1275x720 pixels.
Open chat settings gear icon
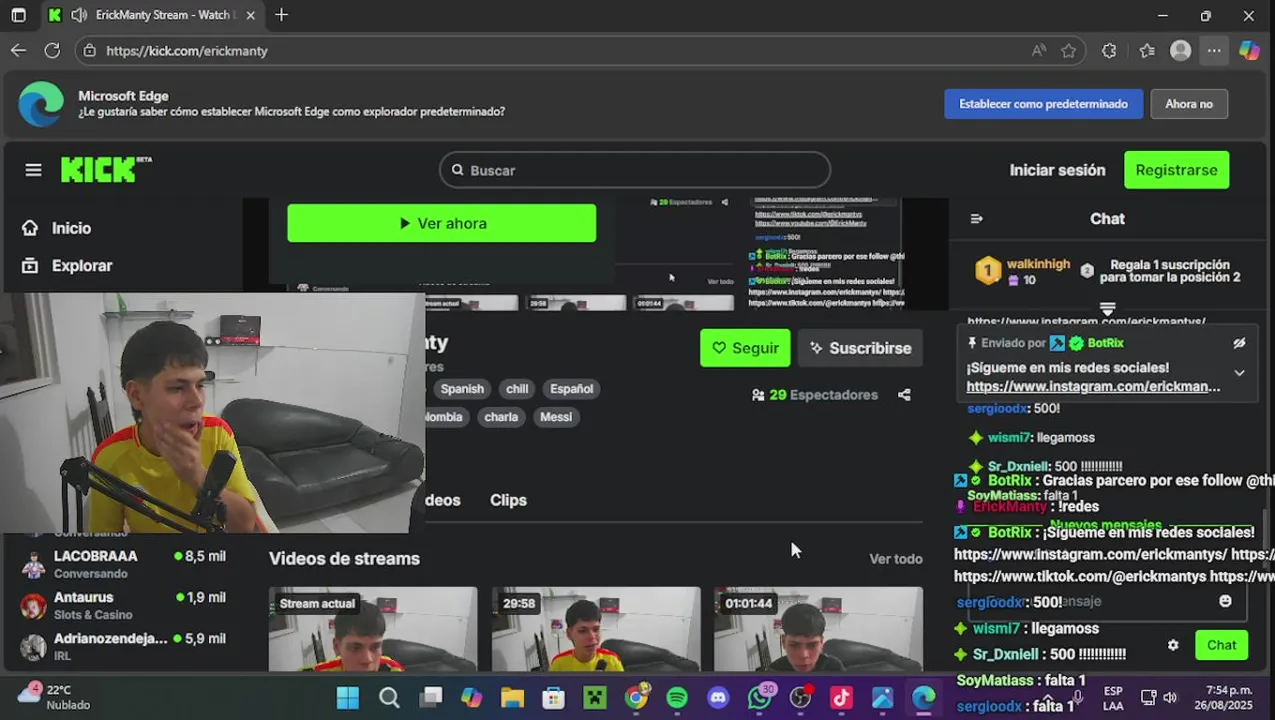click(1173, 645)
